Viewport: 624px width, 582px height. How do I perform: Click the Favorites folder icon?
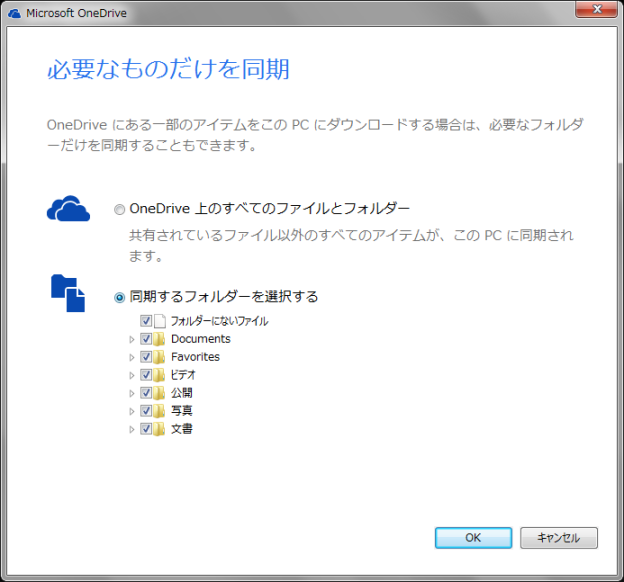(x=159, y=357)
